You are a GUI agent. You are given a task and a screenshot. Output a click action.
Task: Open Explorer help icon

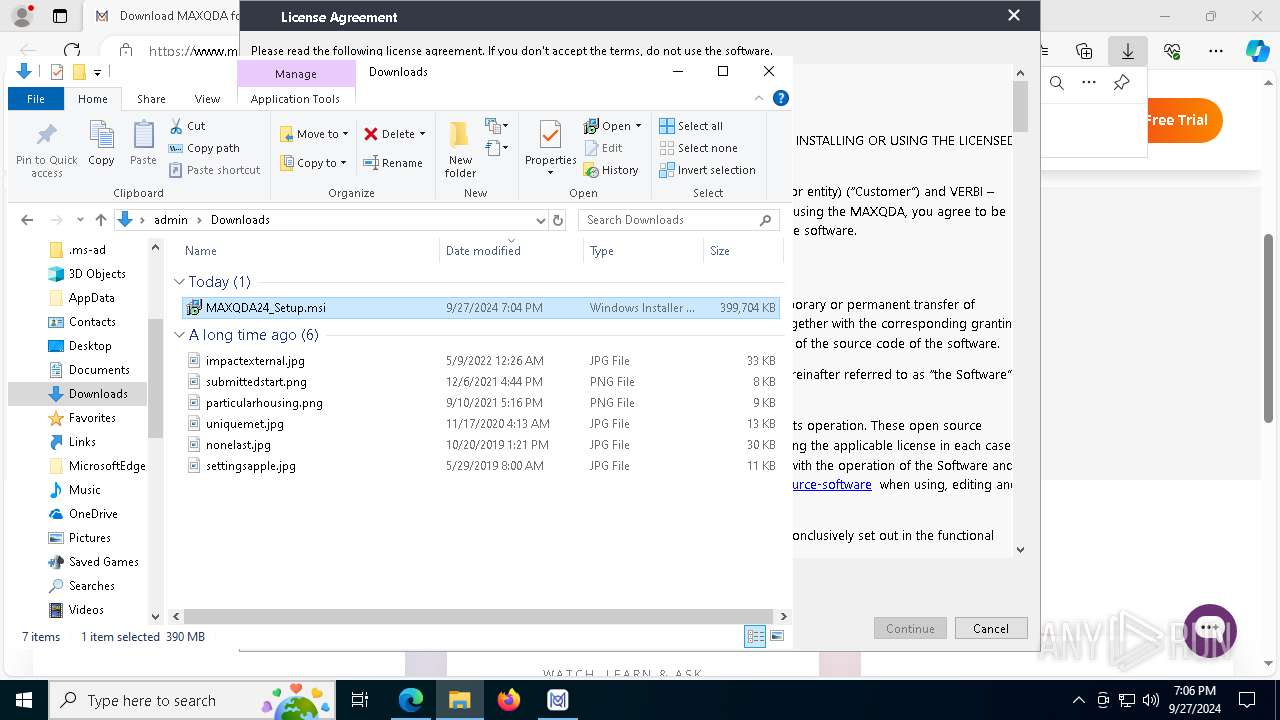coord(781,98)
